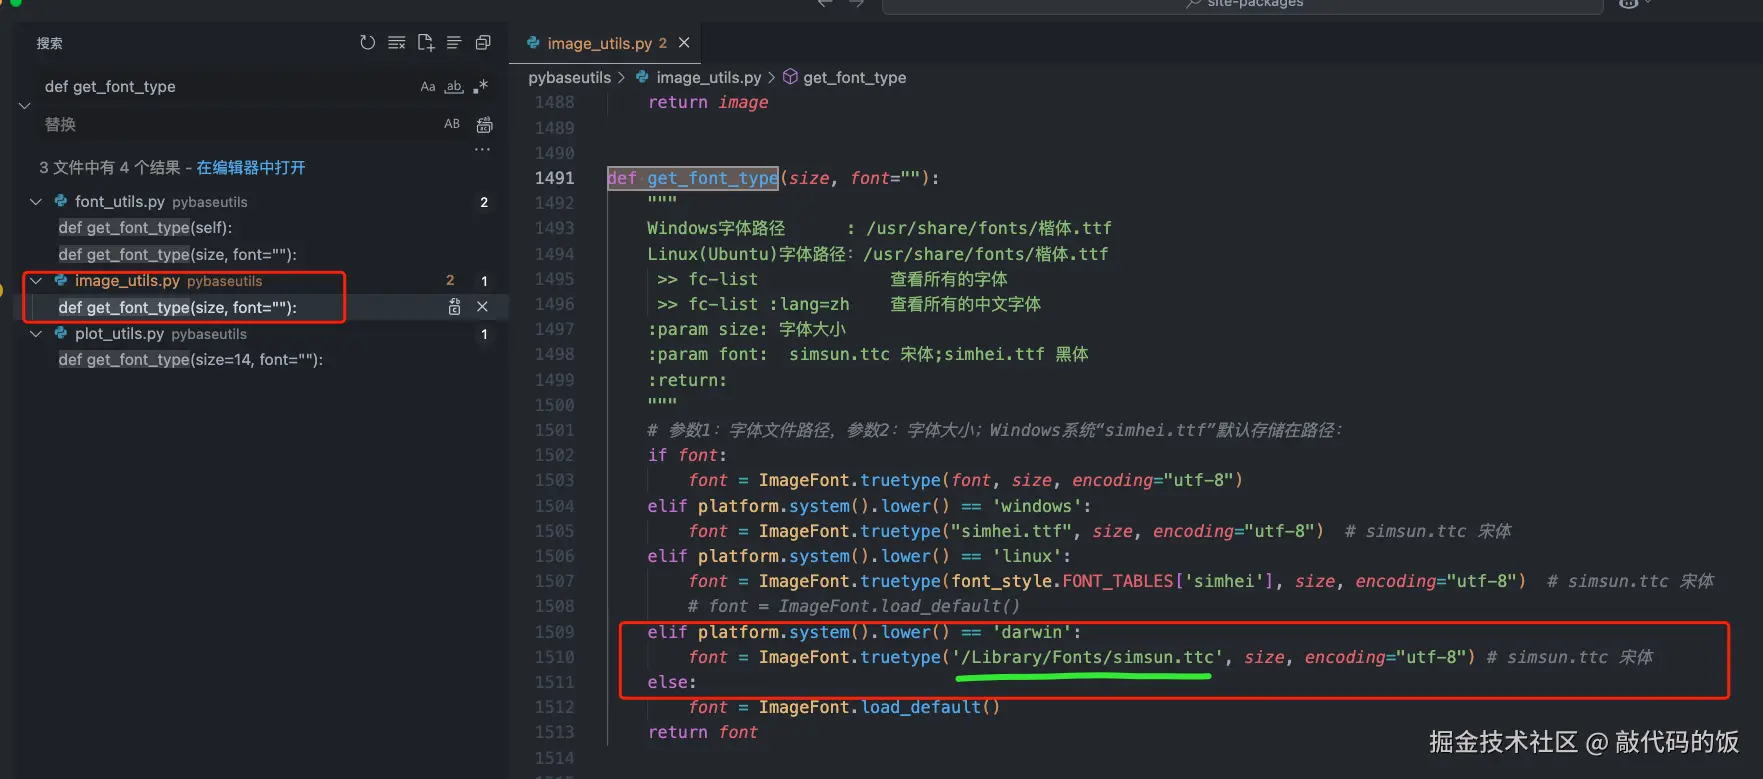Click 'darwin' string on line 1509
This screenshot has height=779, width=1763.
(1032, 632)
